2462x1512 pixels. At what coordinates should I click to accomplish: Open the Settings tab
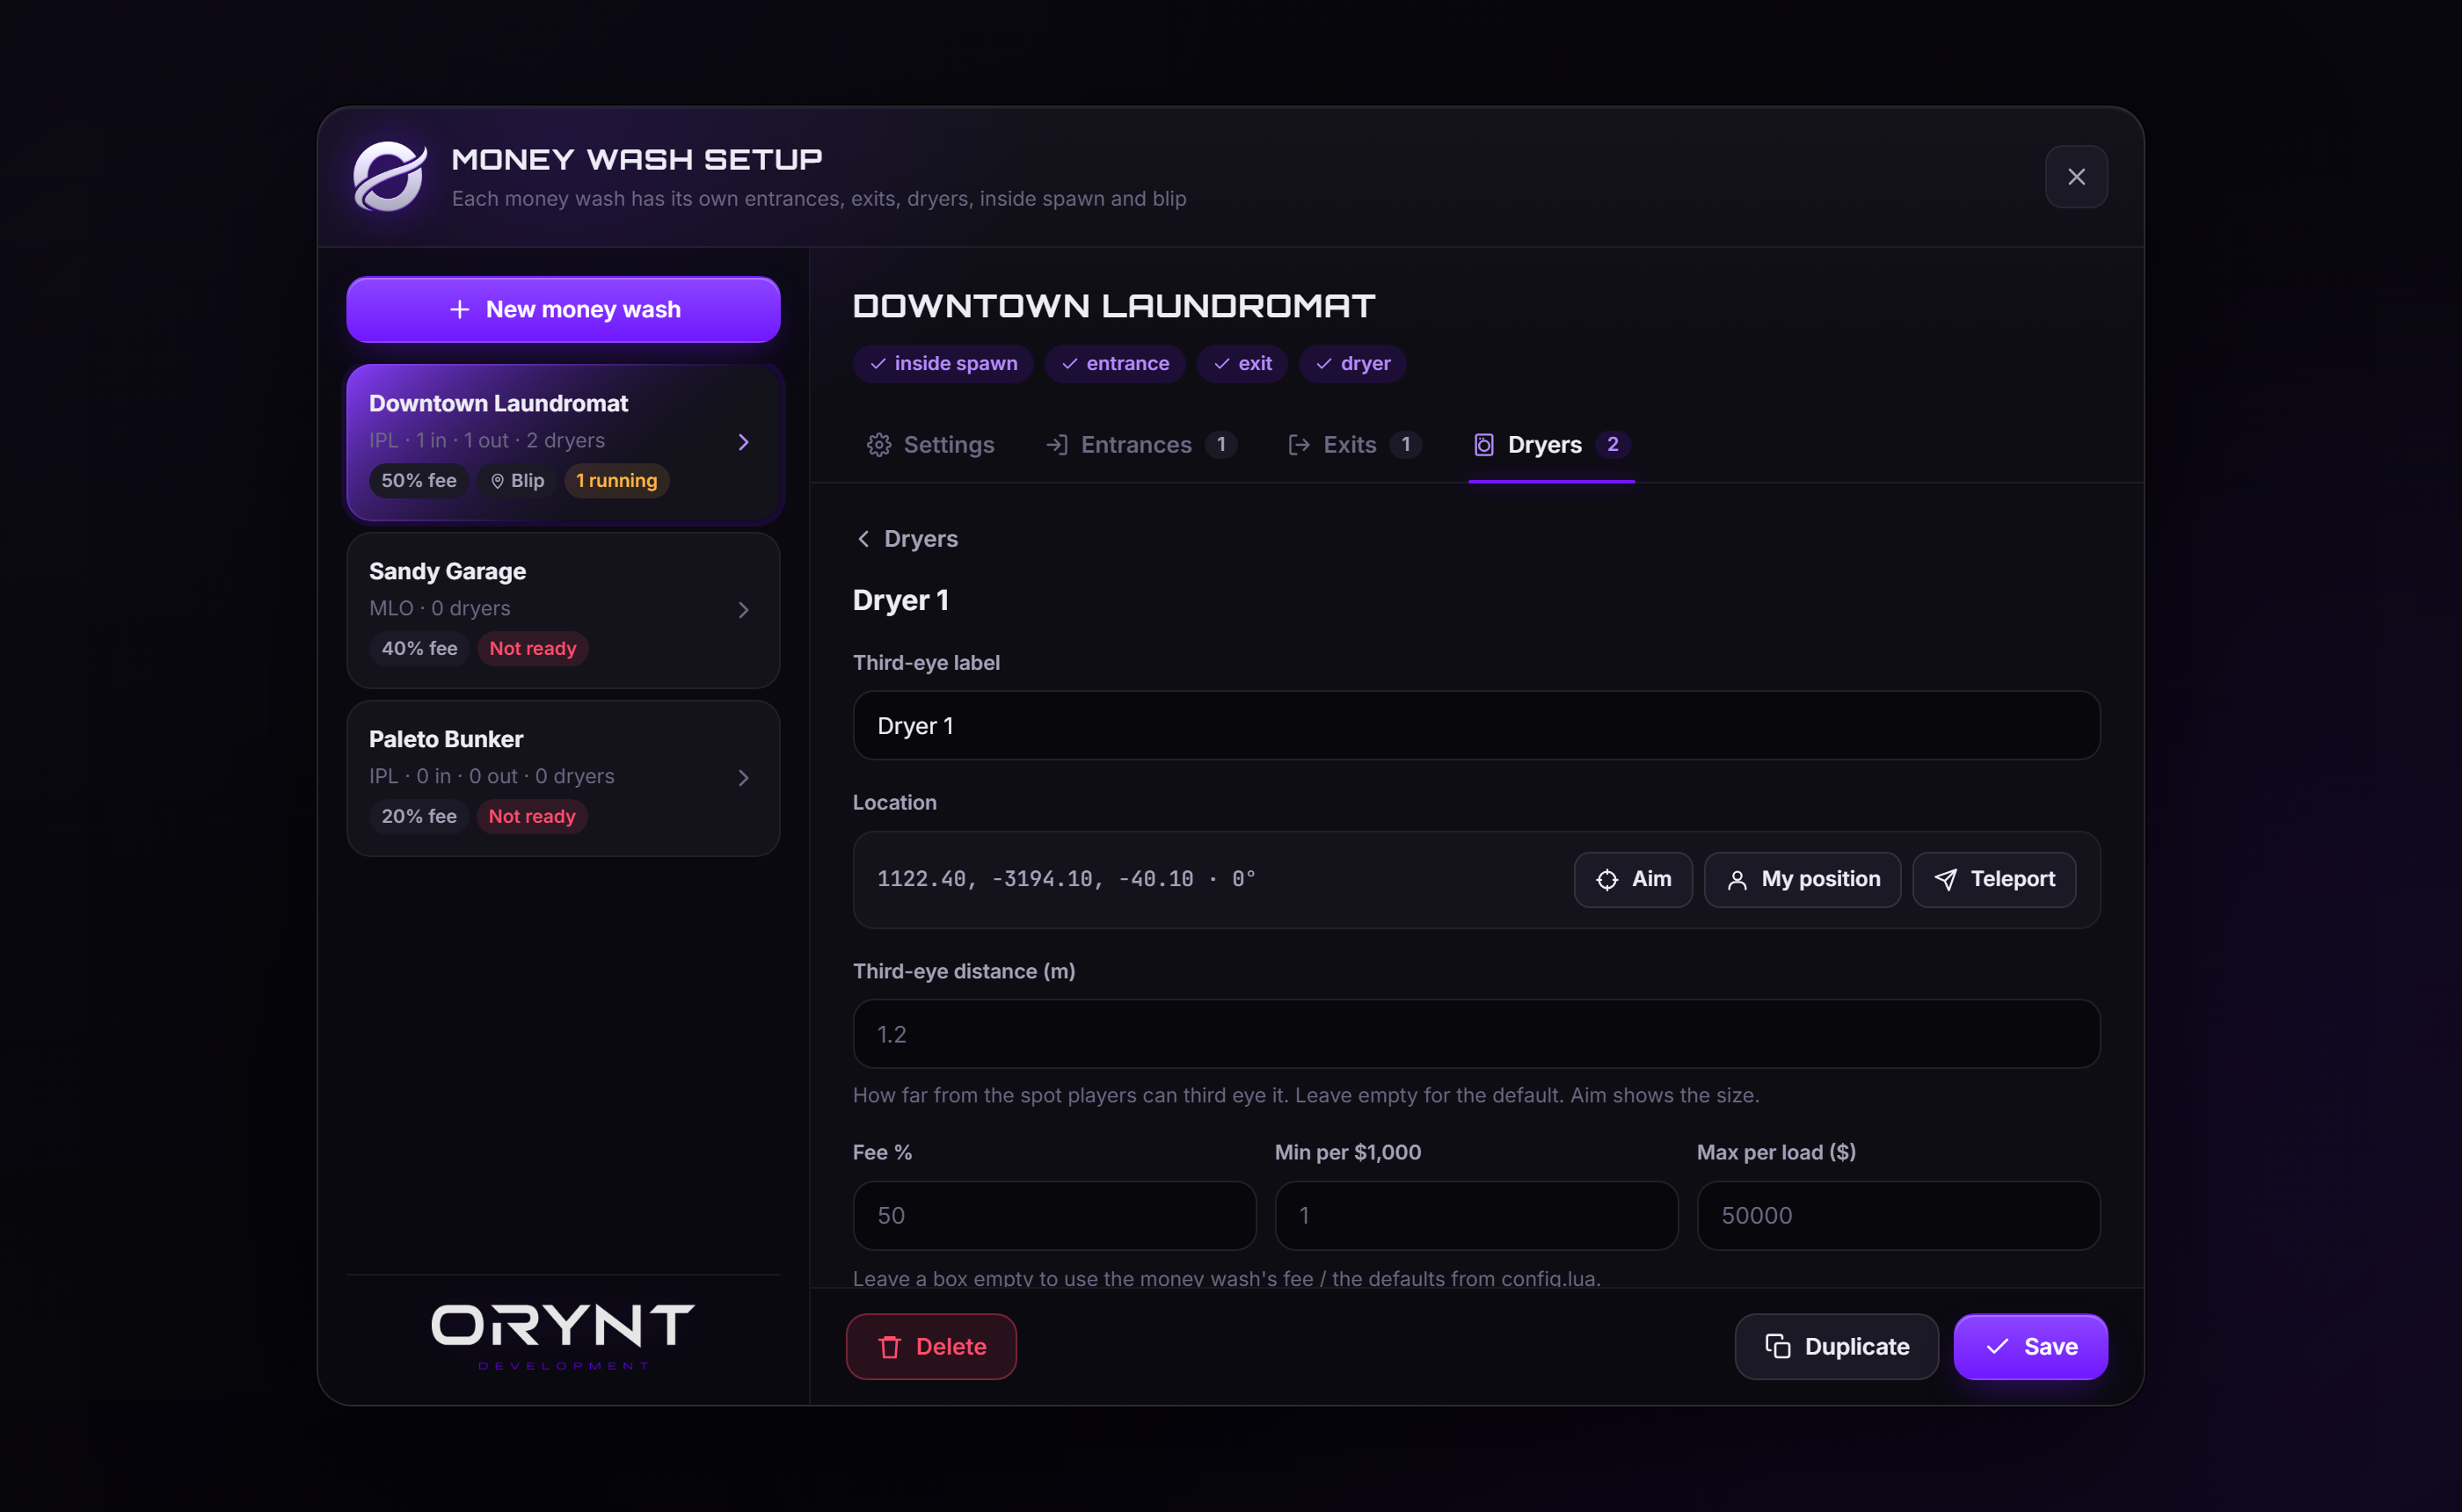(x=930, y=445)
